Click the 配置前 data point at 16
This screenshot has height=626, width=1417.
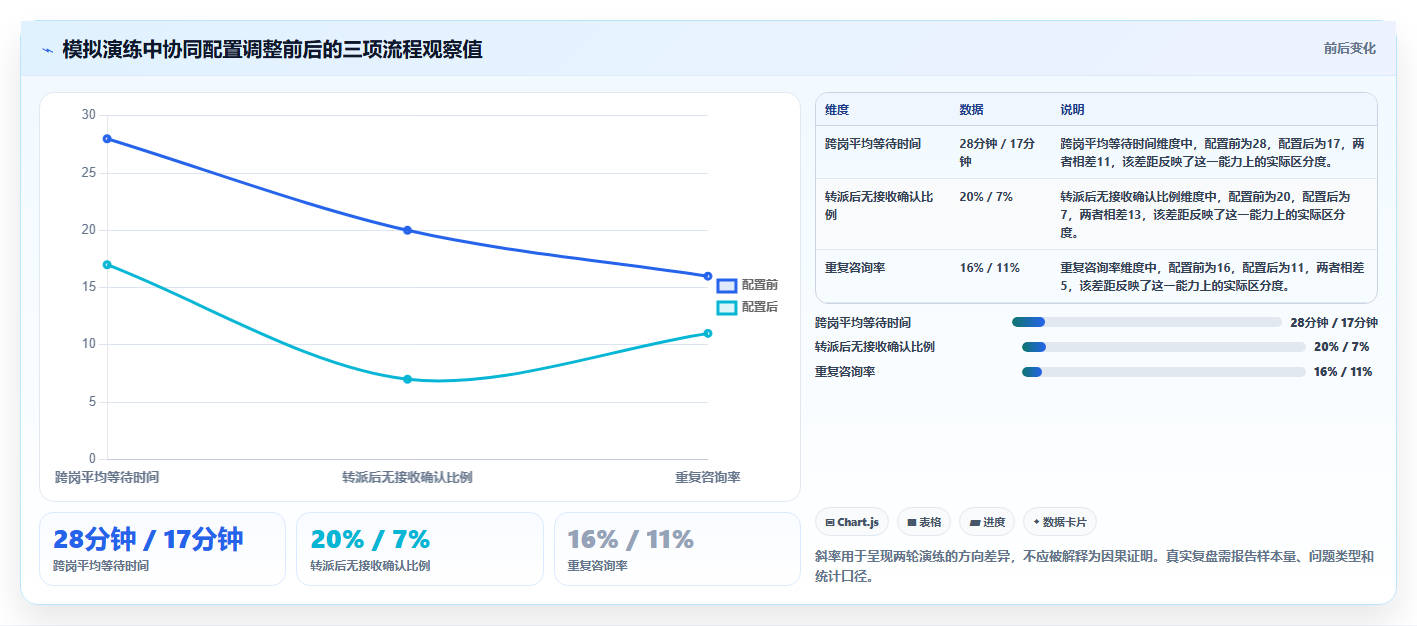click(x=707, y=276)
